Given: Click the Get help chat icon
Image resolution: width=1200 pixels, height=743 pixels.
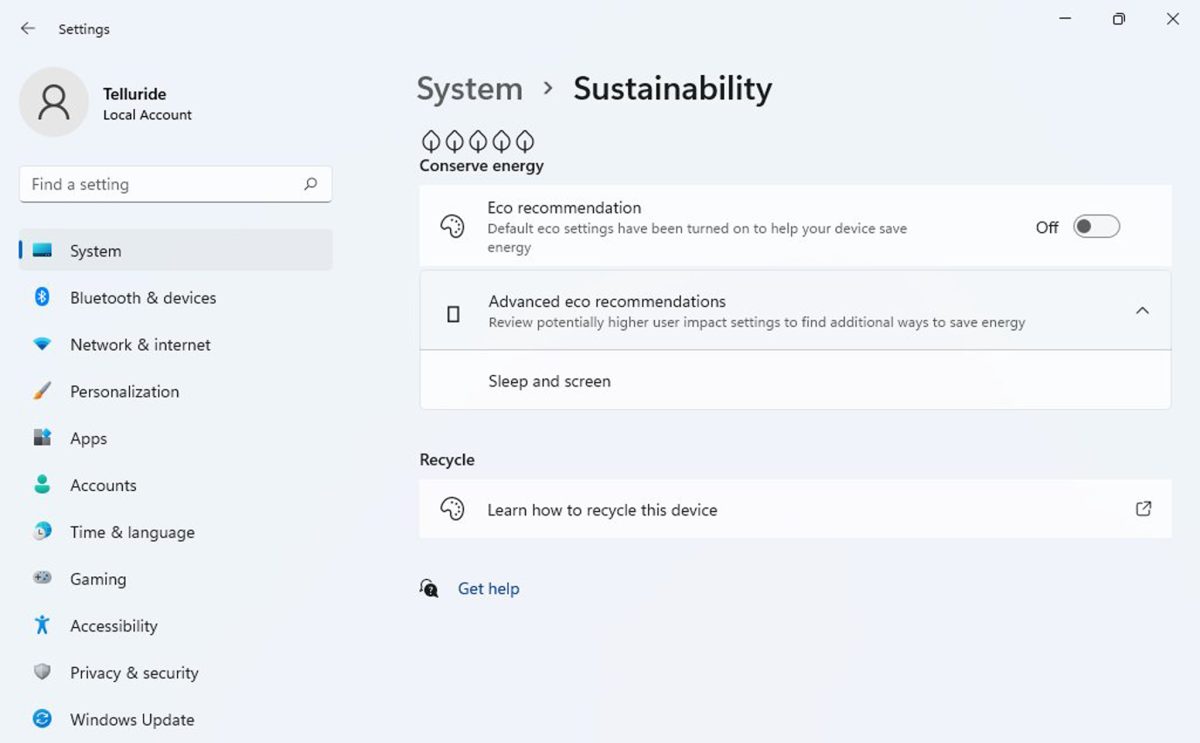Looking at the screenshot, I should point(429,588).
